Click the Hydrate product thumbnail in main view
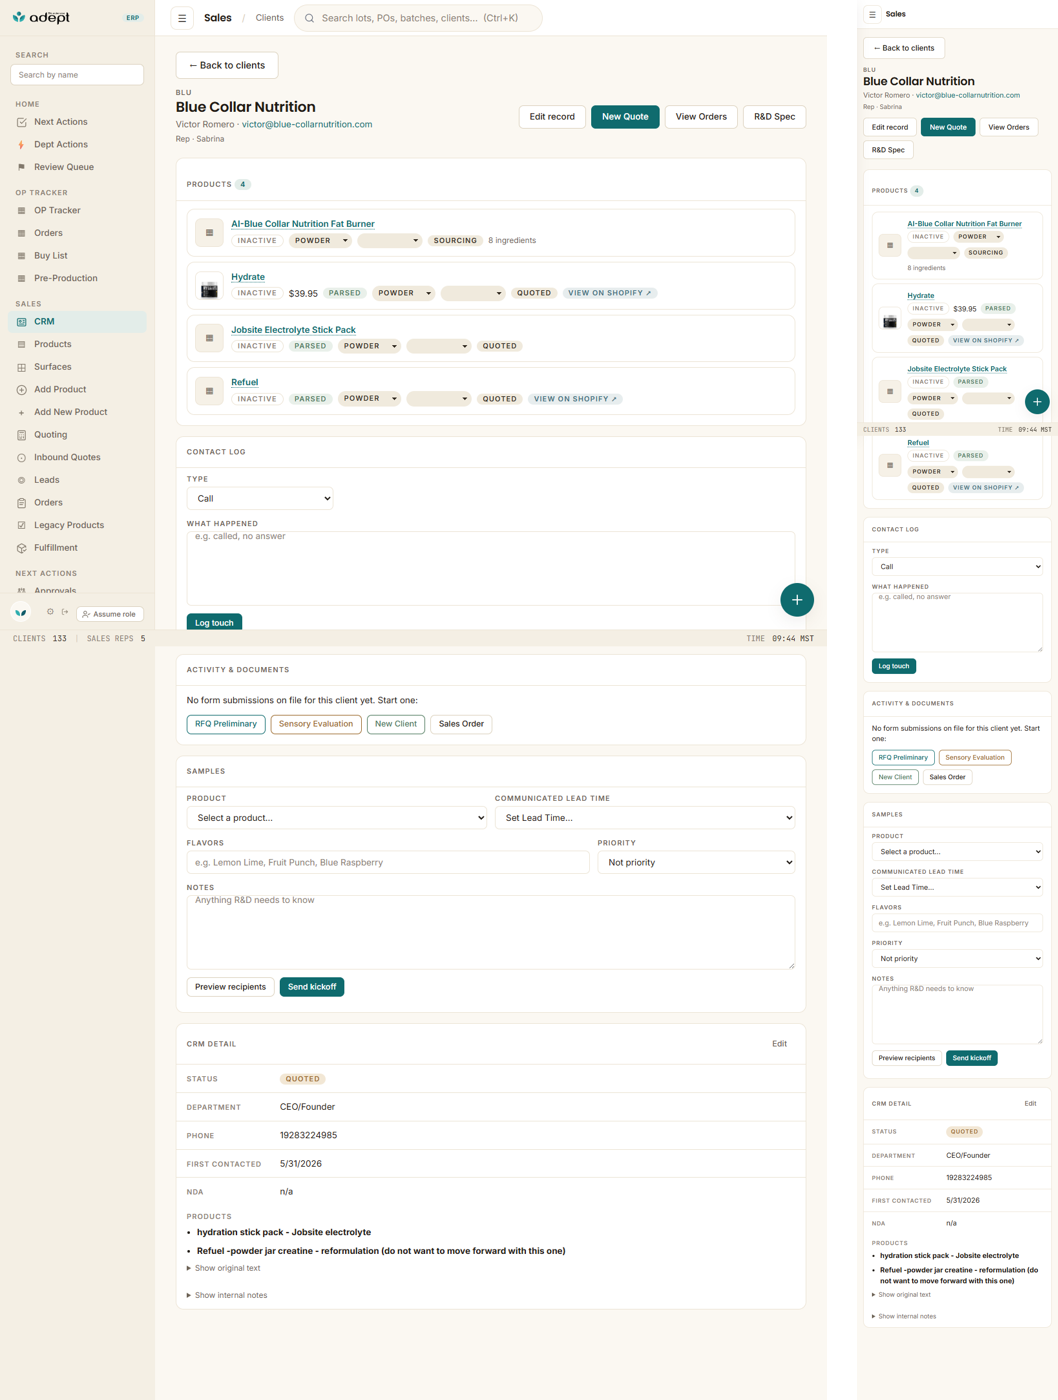This screenshot has width=1058, height=1400. click(x=209, y=287)
